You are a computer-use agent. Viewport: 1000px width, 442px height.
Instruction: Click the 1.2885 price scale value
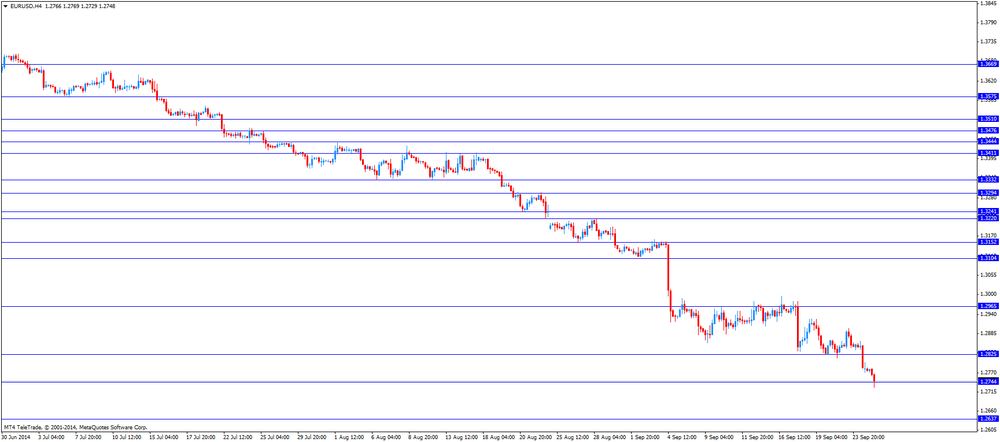tap(988, 333)
